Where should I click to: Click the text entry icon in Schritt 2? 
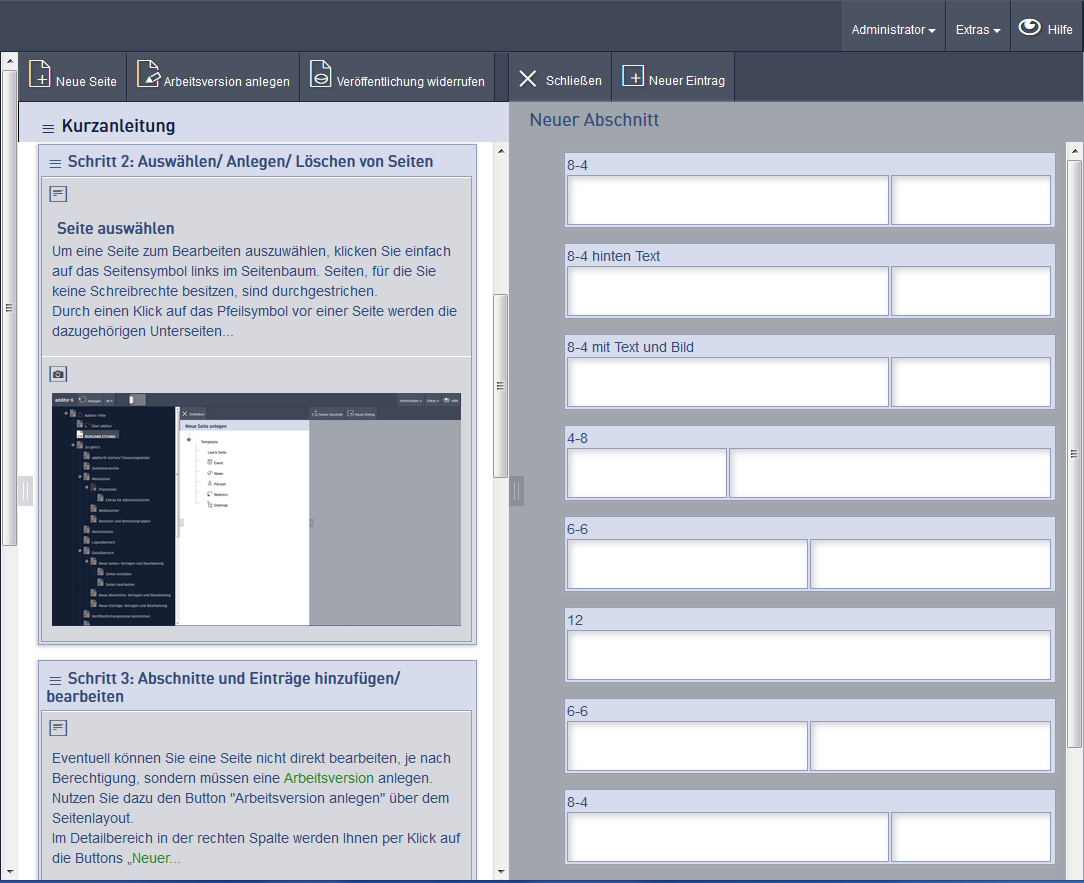[59, 193]
